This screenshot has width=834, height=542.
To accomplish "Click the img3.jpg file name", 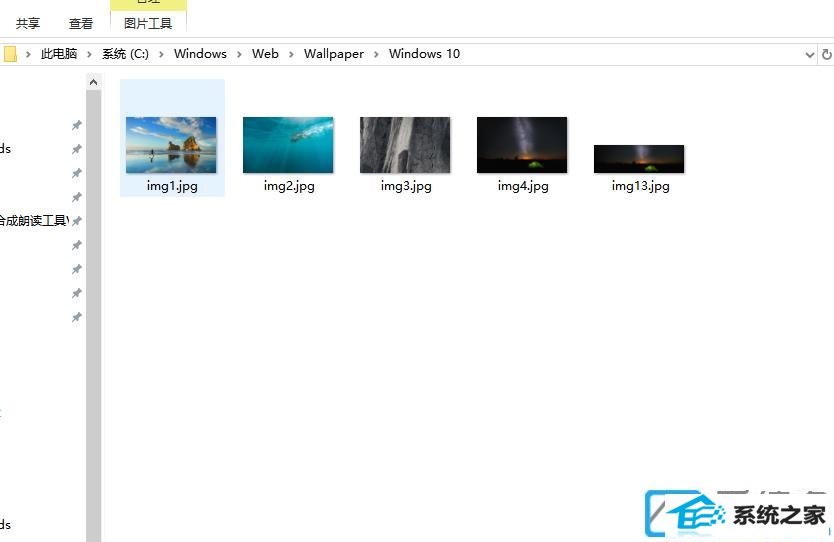I will tap(406, 186).
